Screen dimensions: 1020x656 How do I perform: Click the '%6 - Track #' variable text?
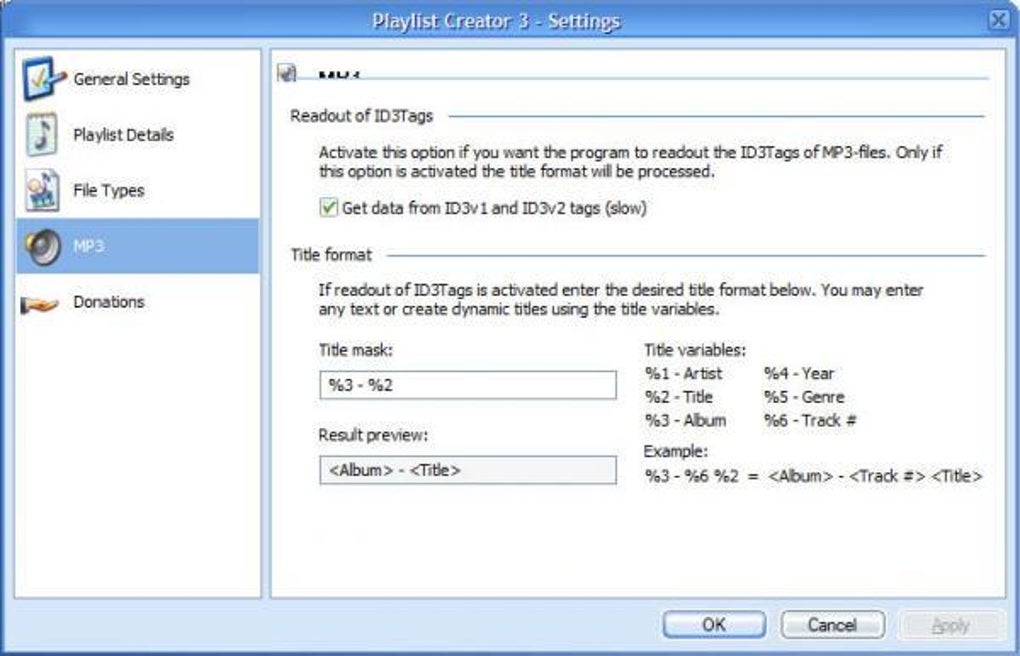tap(810, 420)
